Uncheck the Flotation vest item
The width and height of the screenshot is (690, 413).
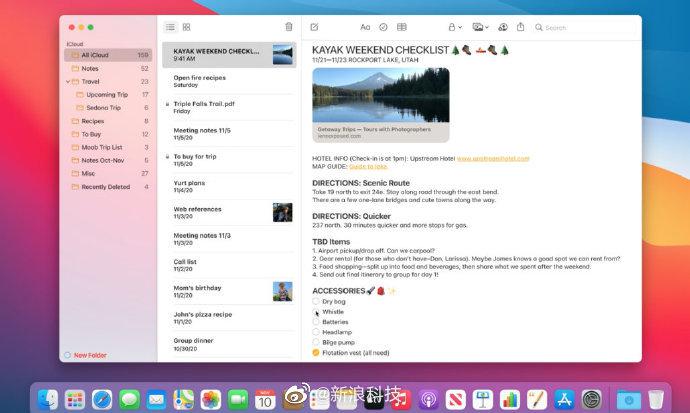[316, 353]
